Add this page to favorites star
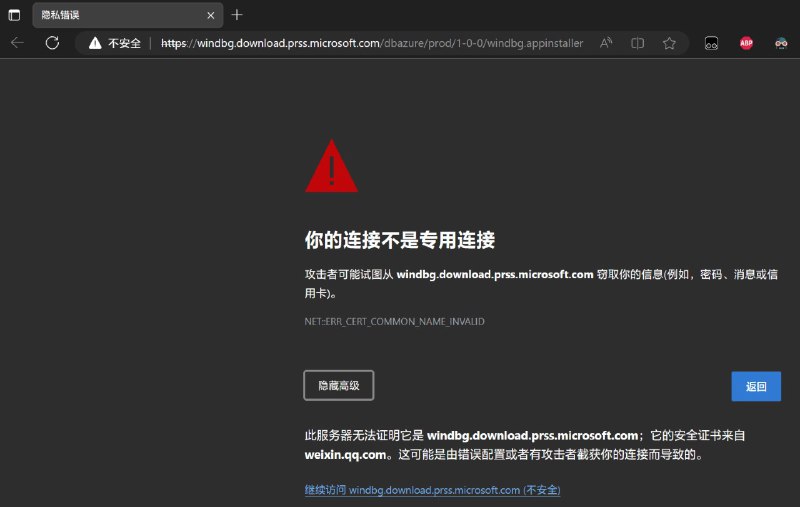This screenshot has height=507, width=800. (669, 43)
